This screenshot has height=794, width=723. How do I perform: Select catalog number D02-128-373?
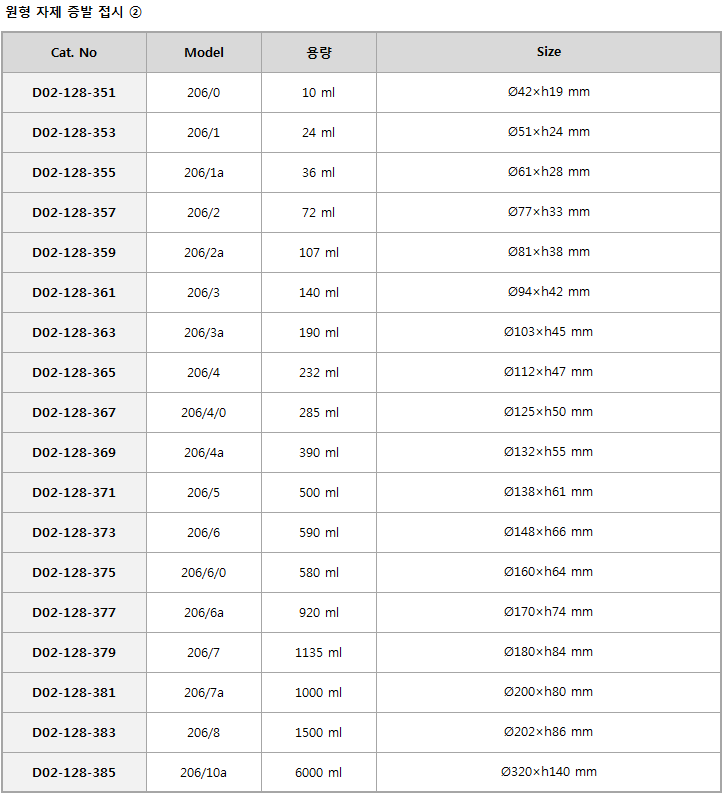pos(74,533)
